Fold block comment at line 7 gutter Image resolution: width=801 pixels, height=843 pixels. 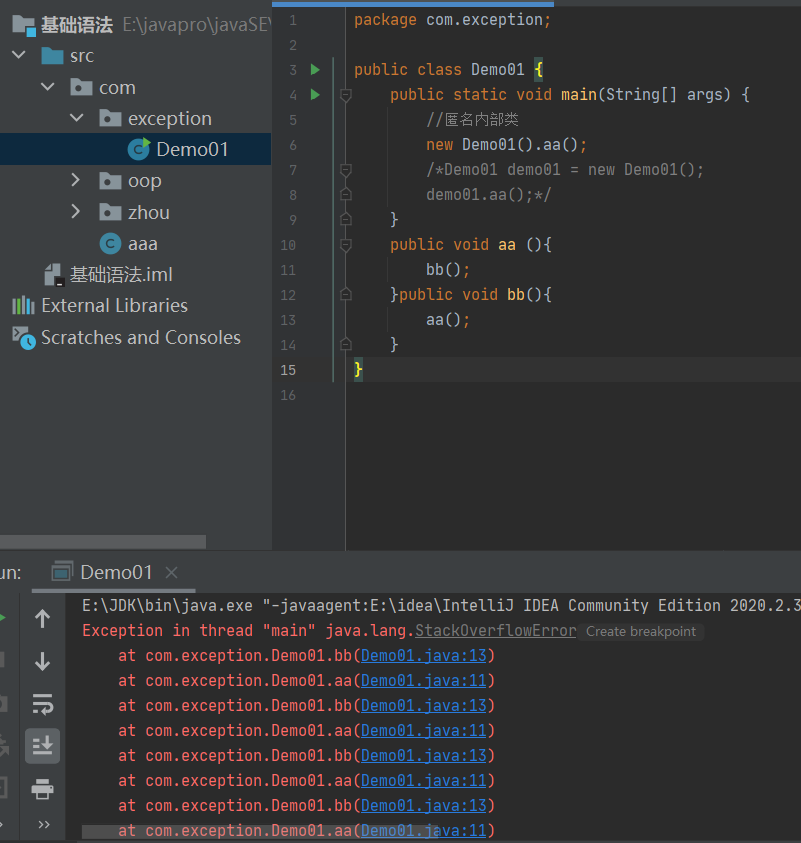coord(346,170)
